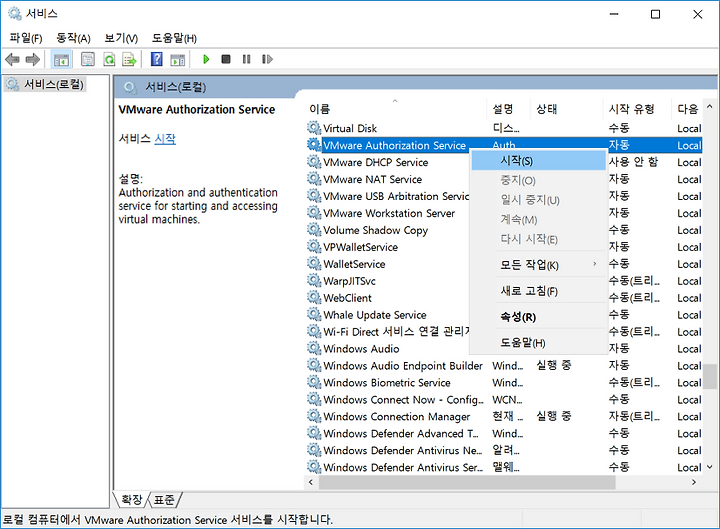Maximize the 서비스 window
This screenshot has height=529, width=720.
pos(655,14)
